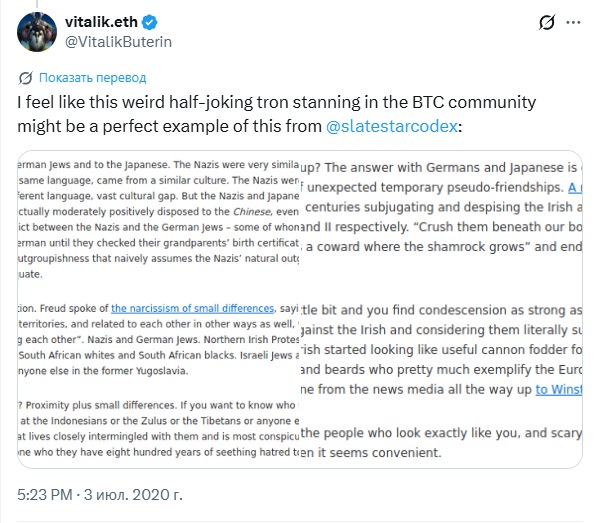Click the blue verified badge
The height and width of the screenshot is (523, 598).
tap(150, 23)
